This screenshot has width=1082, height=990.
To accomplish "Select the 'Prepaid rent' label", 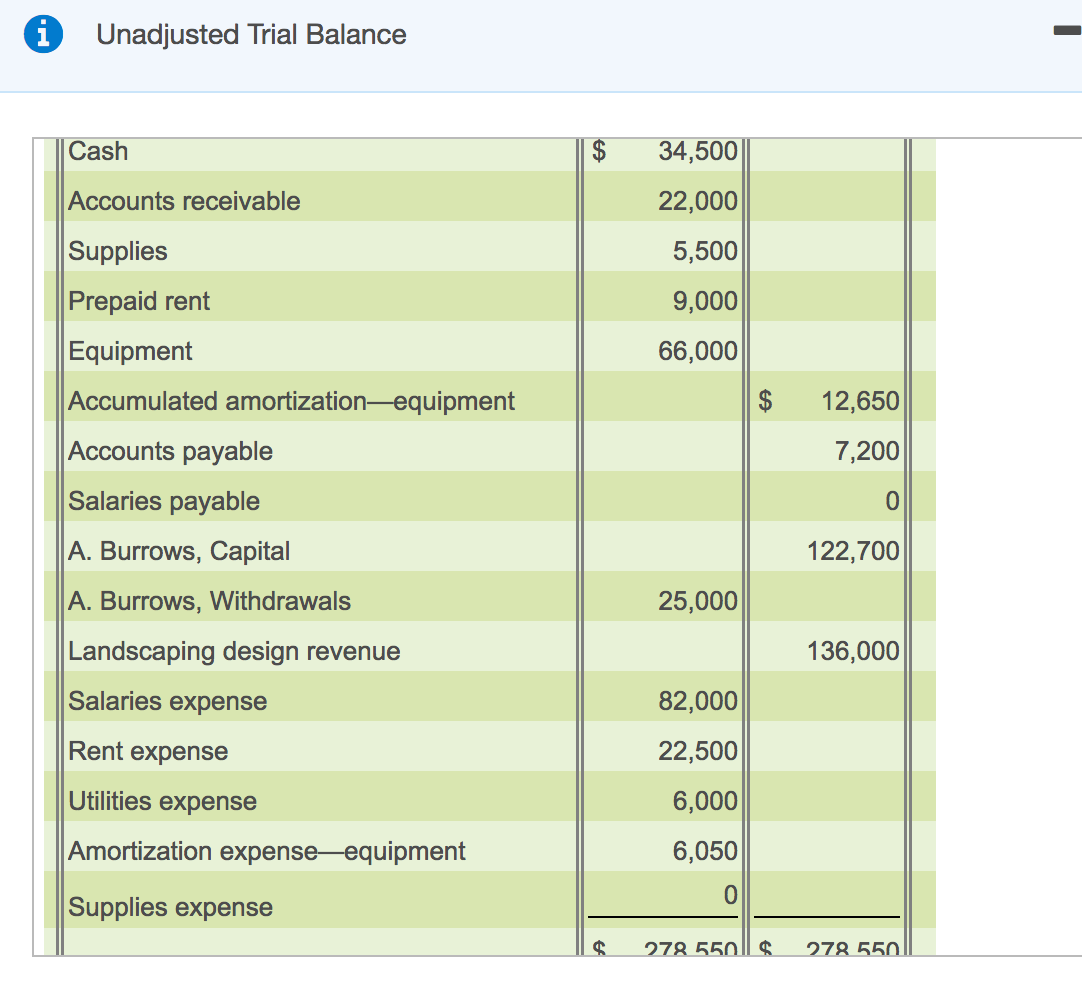I will [x=139, y=301].
